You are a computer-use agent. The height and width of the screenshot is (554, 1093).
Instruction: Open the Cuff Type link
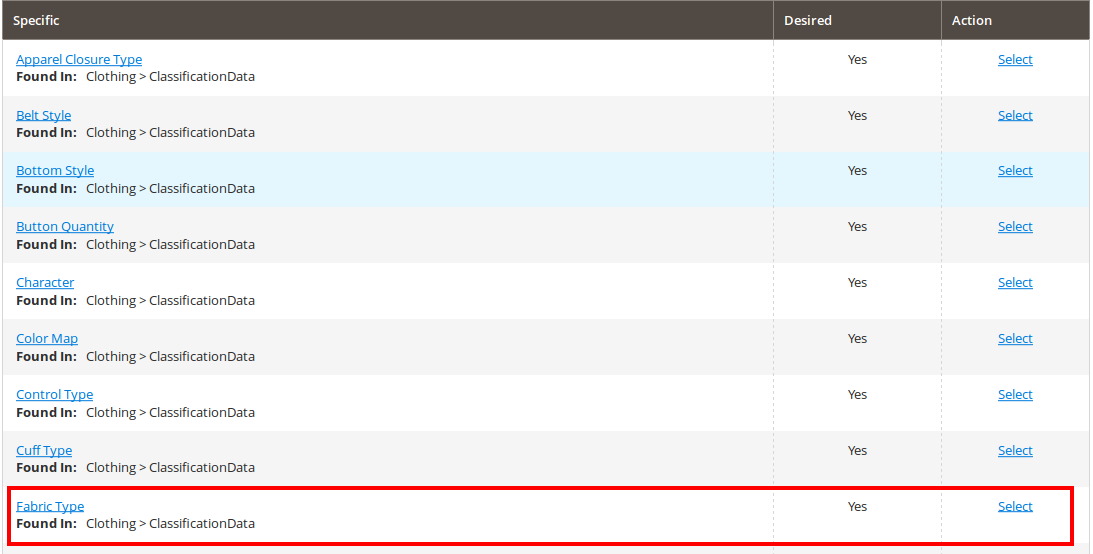click(44, 451)
